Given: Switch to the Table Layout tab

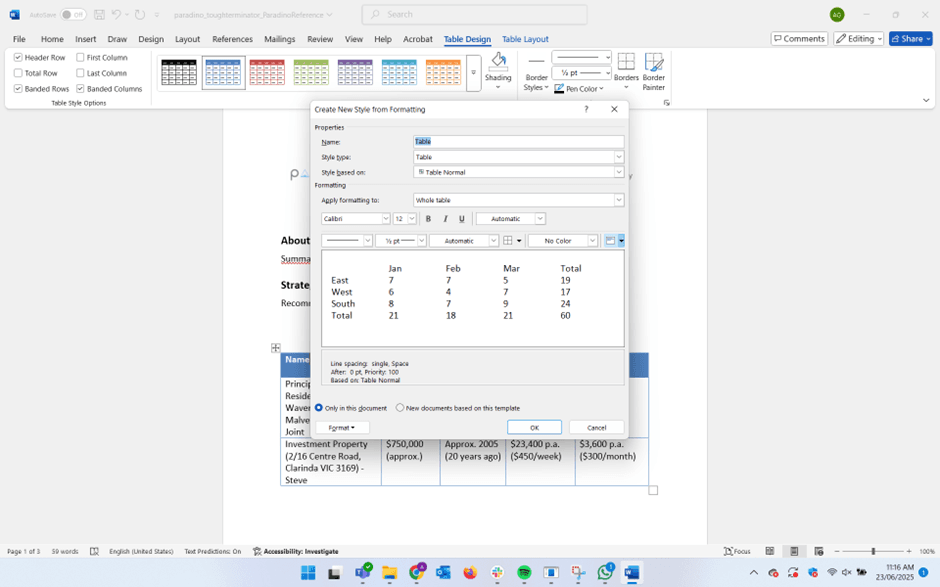Looking at the screenshot, I should click(525, 39).
